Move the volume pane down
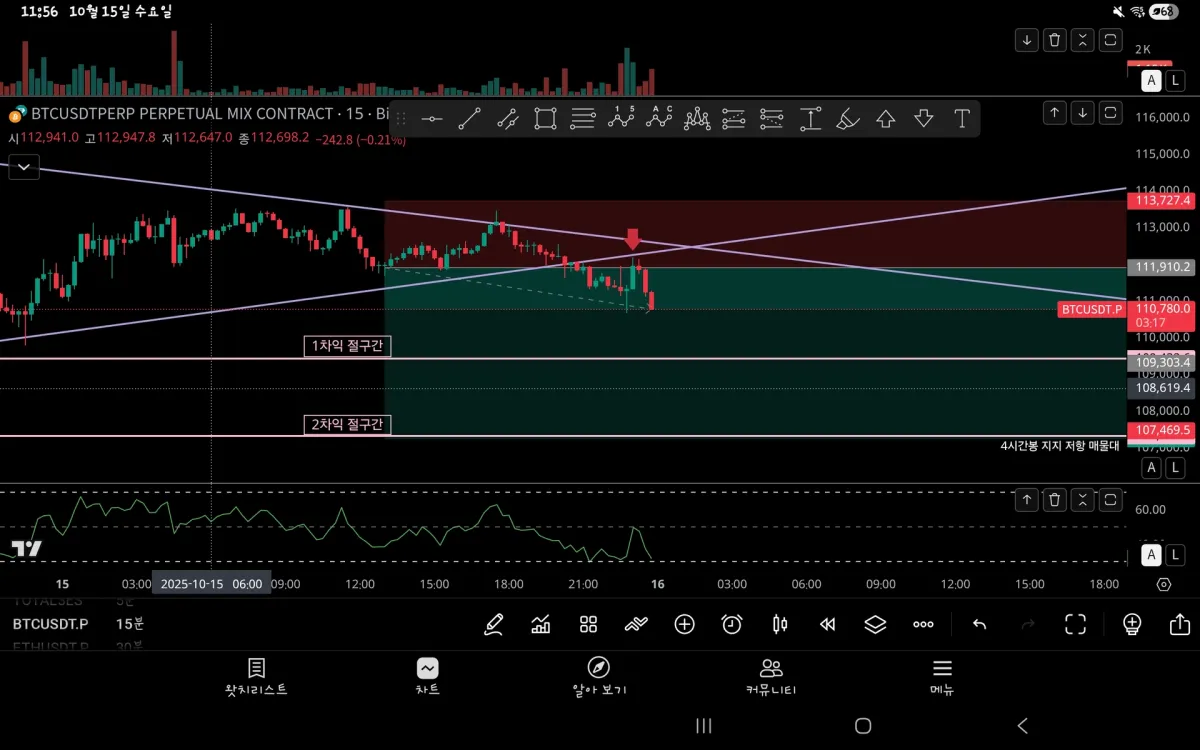 coord(1027,40)
